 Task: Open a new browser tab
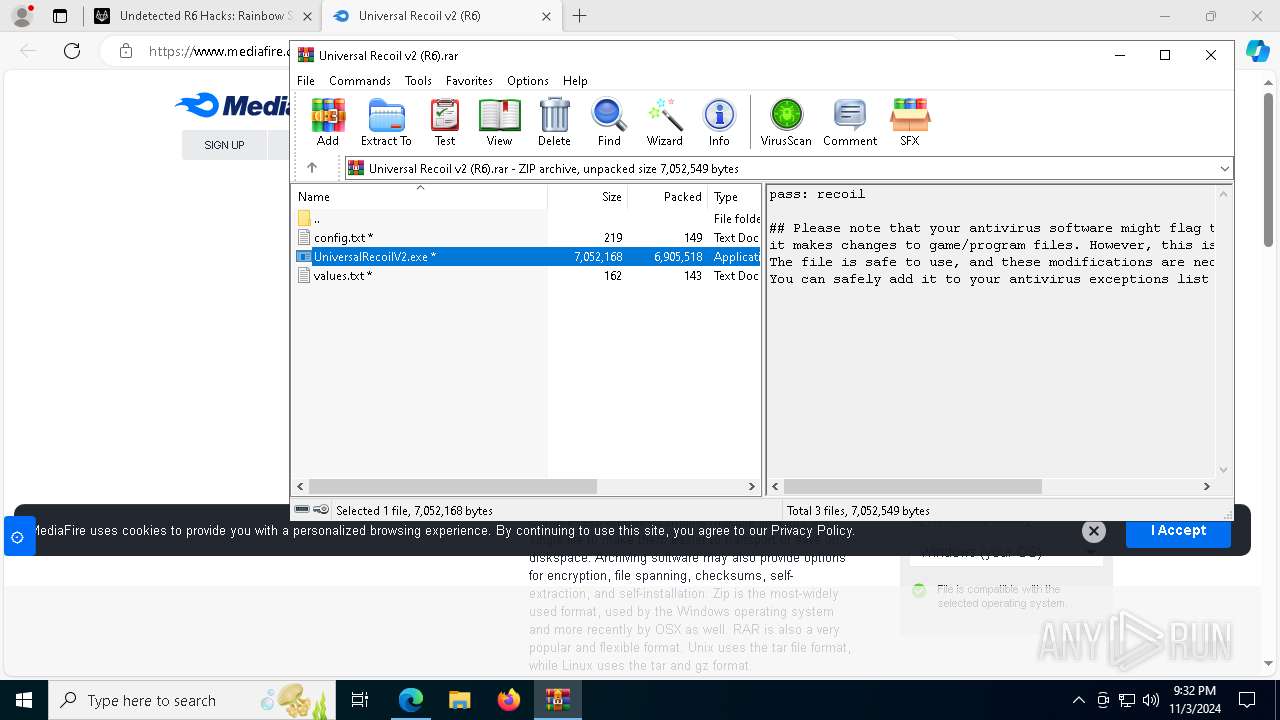[x=580, y=16]
